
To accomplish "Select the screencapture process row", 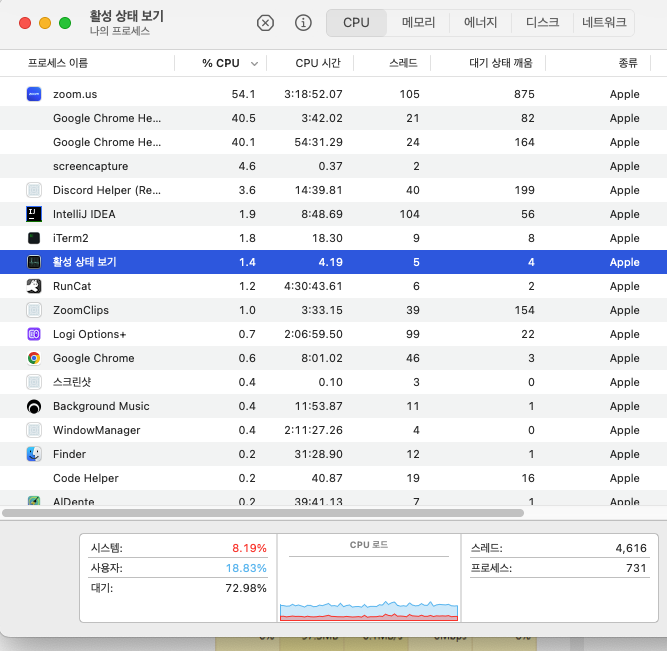I will tap(334, 166).
